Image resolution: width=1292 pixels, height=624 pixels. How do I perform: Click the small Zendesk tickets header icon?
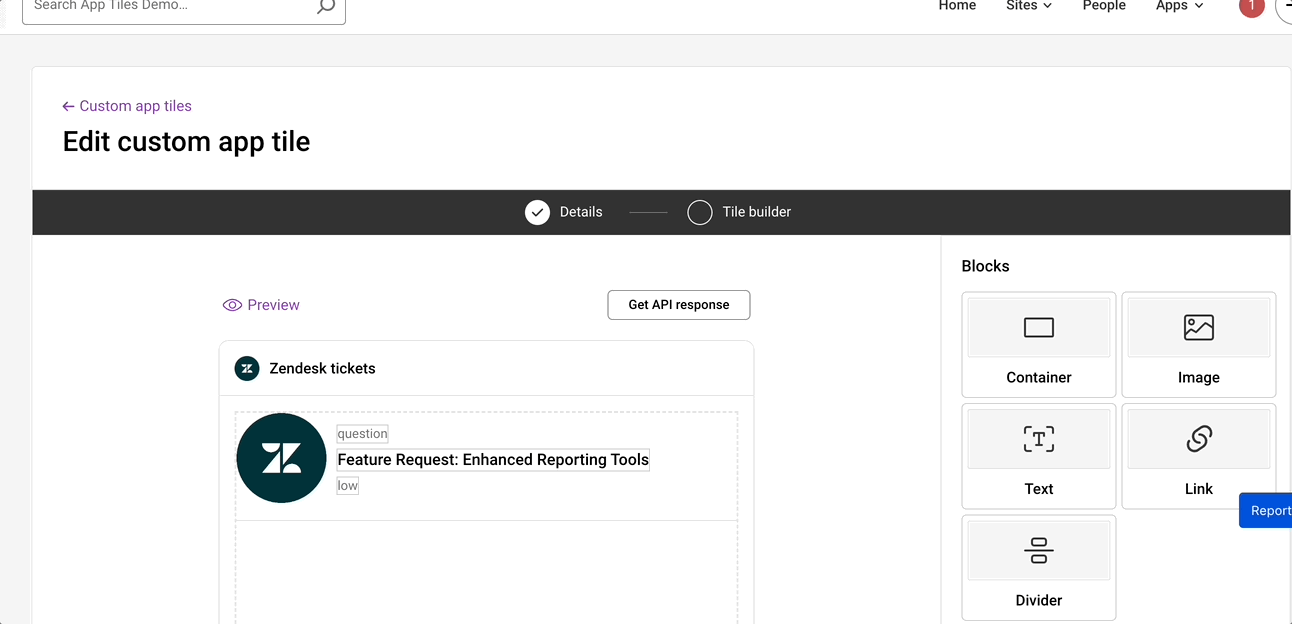pos(247,368)
